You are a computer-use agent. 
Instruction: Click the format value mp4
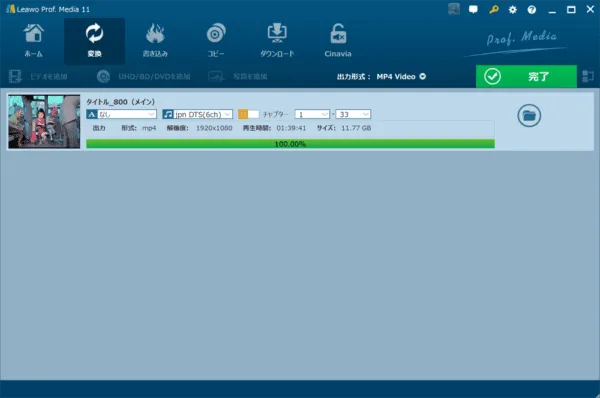pos(149,128)
